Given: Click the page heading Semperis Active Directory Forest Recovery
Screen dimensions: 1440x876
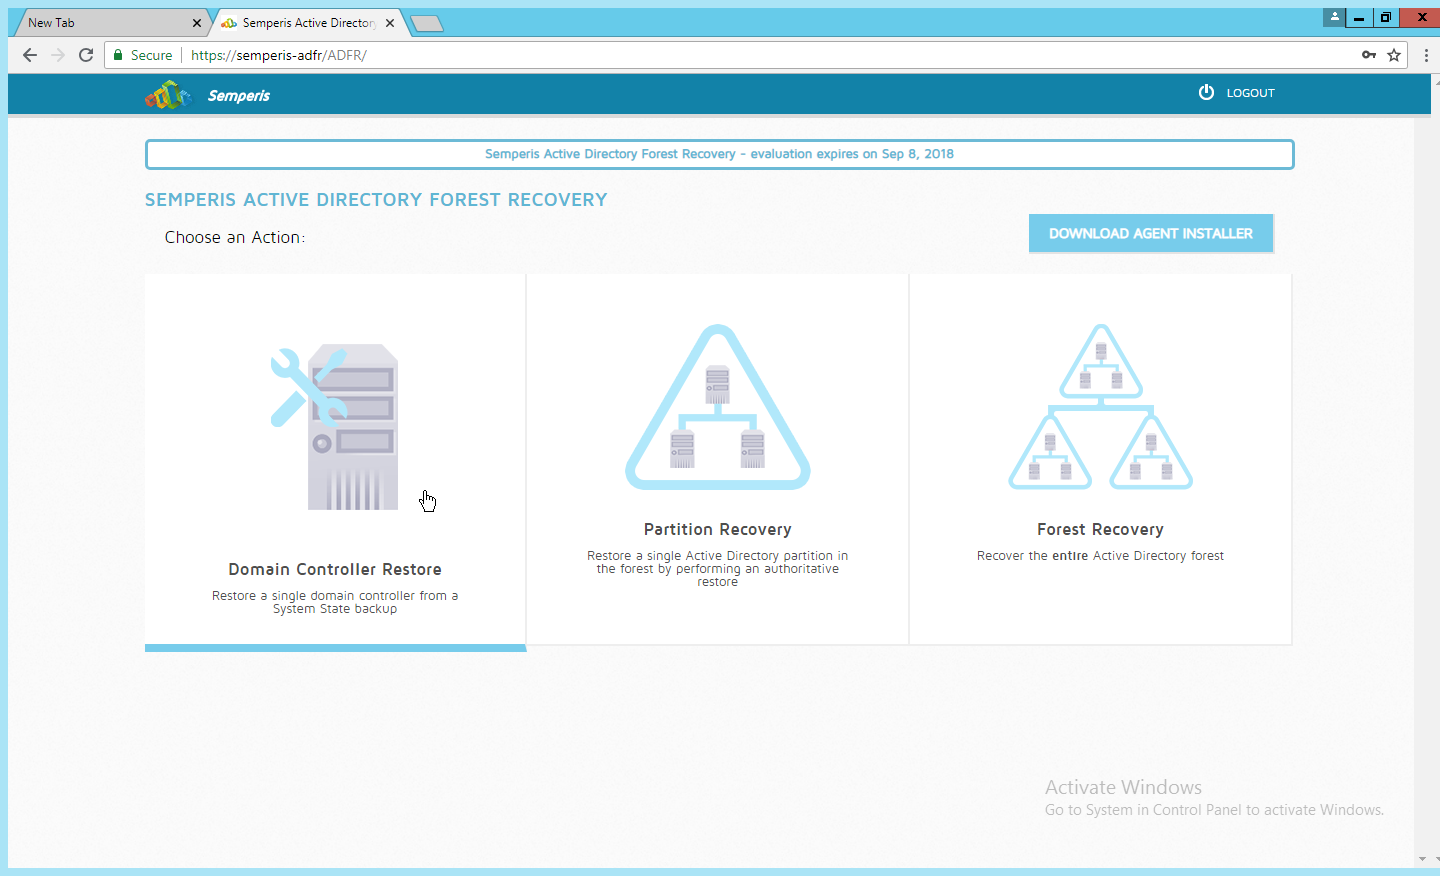Looking at the screenshot, I should [x=376, y=200].
